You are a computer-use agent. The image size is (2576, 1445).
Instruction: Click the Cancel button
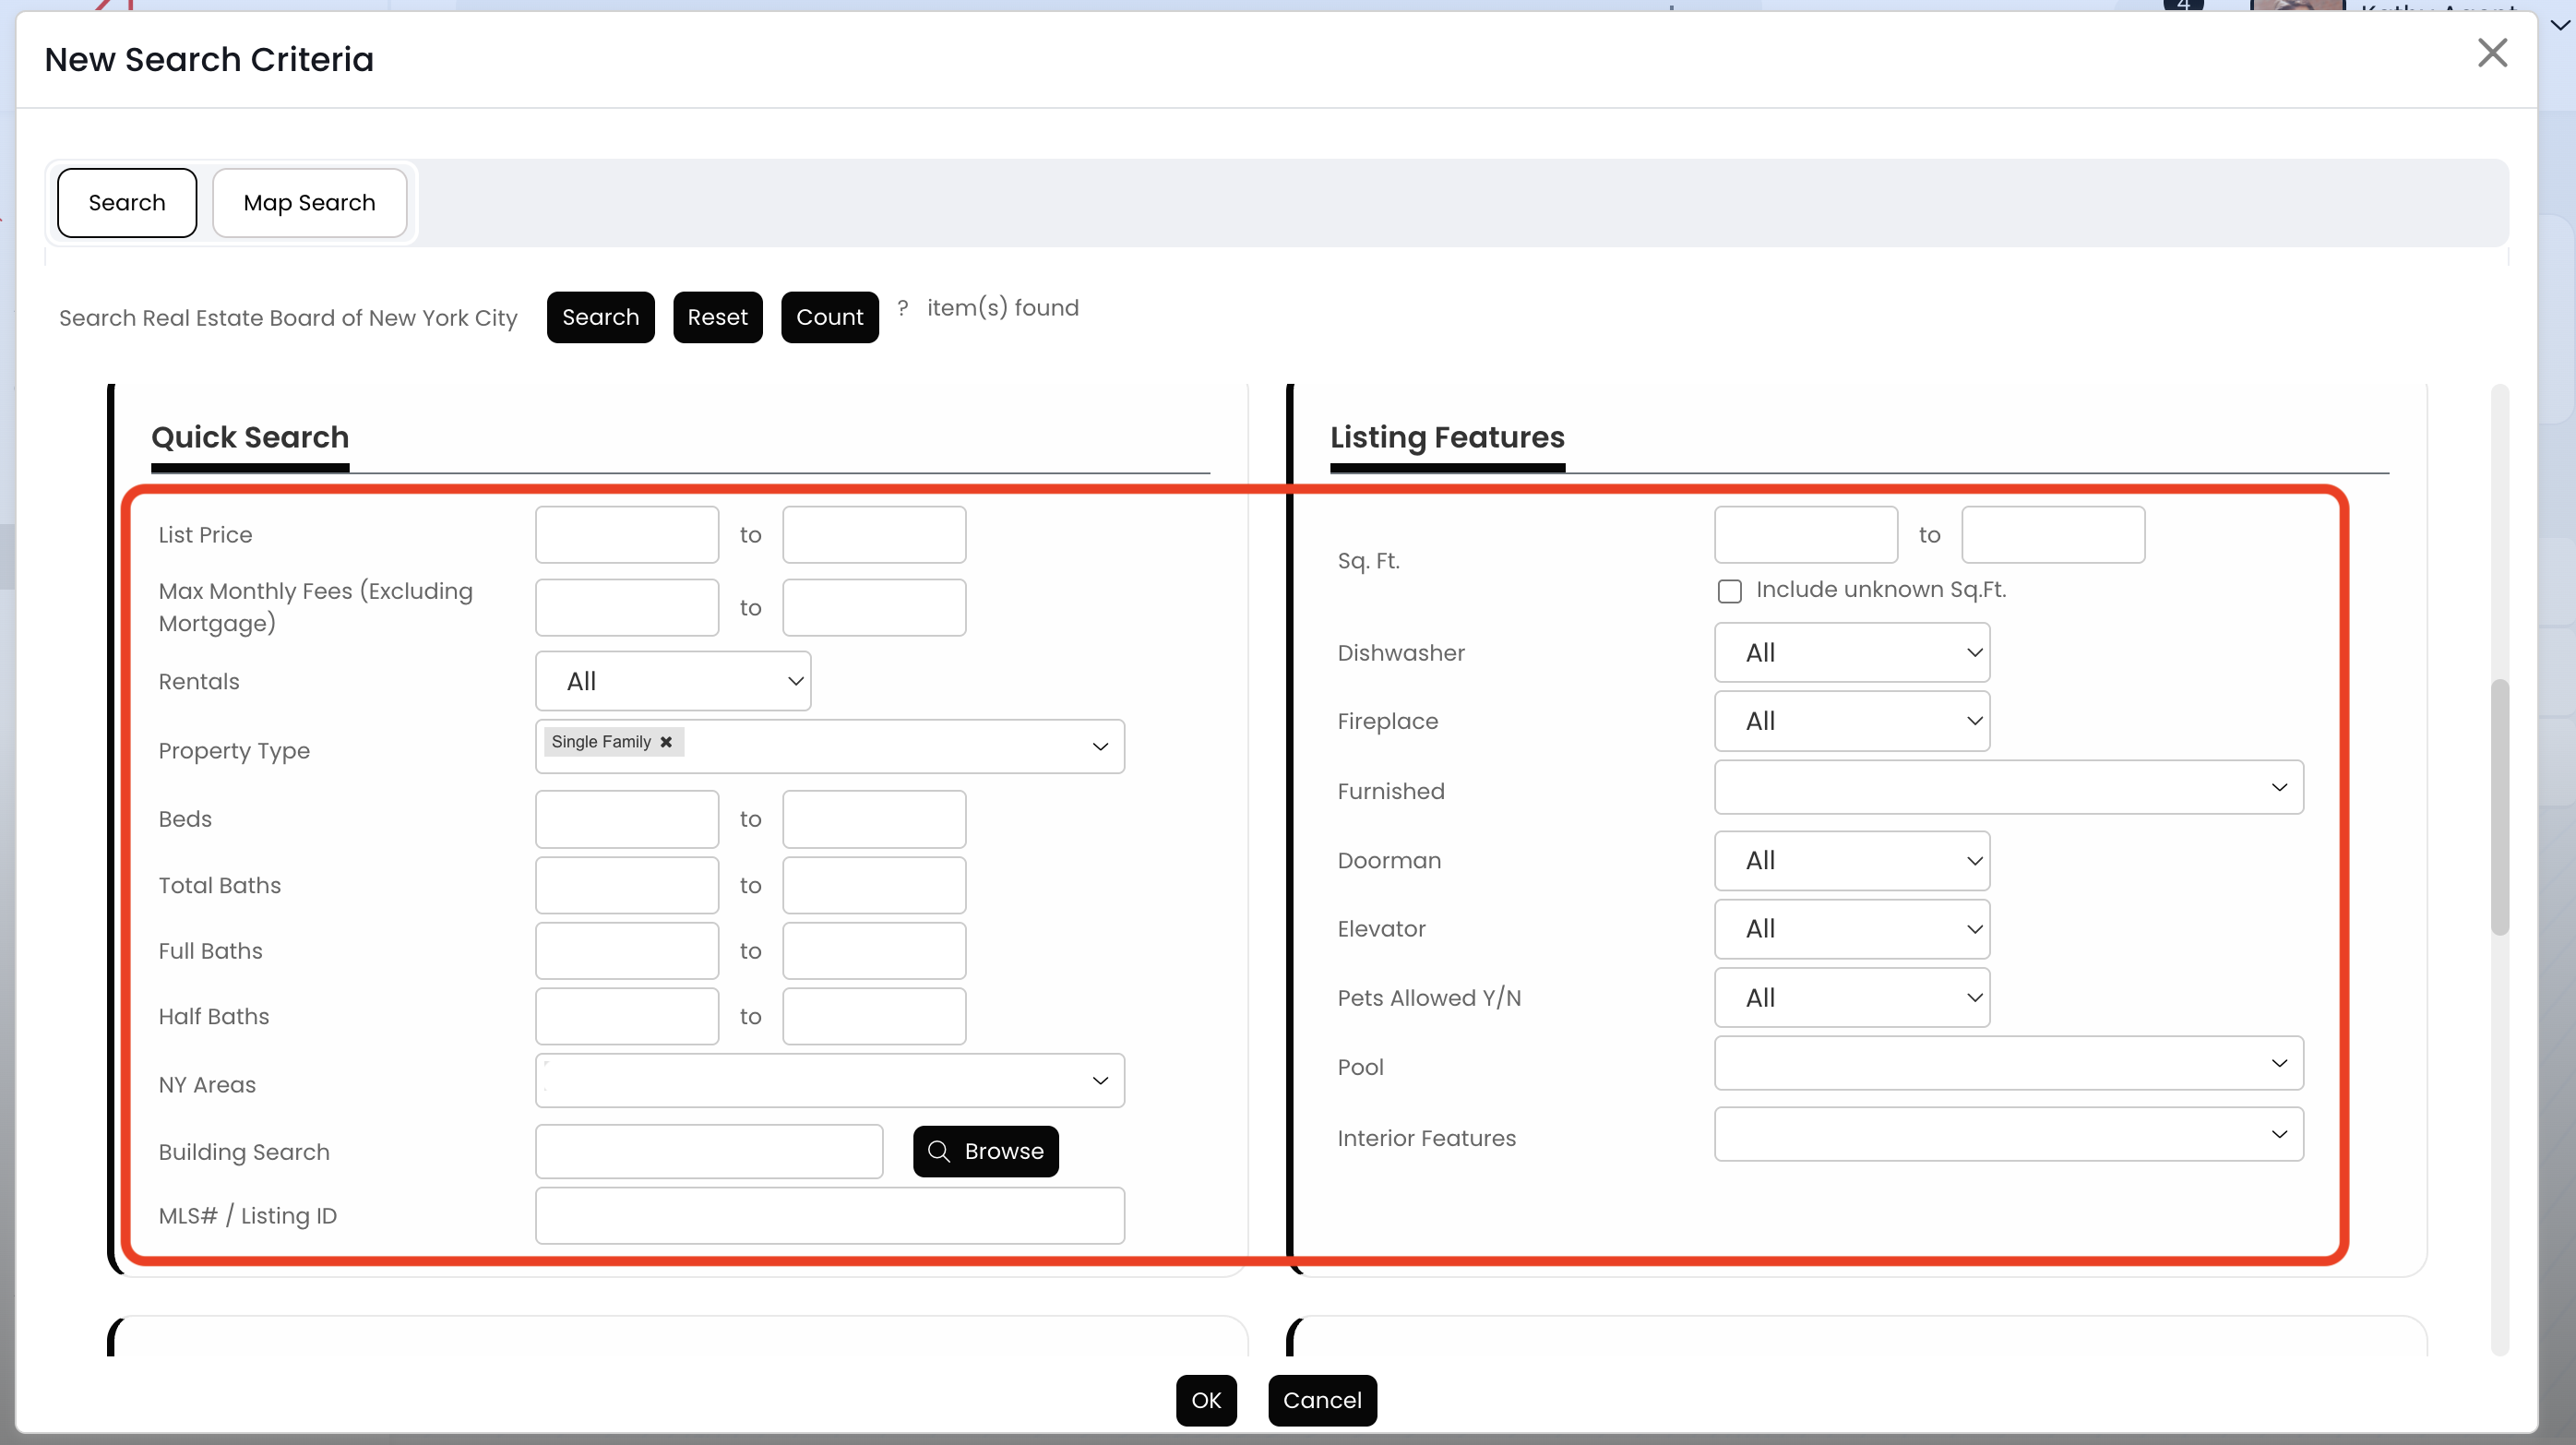click(1322, 1400)
